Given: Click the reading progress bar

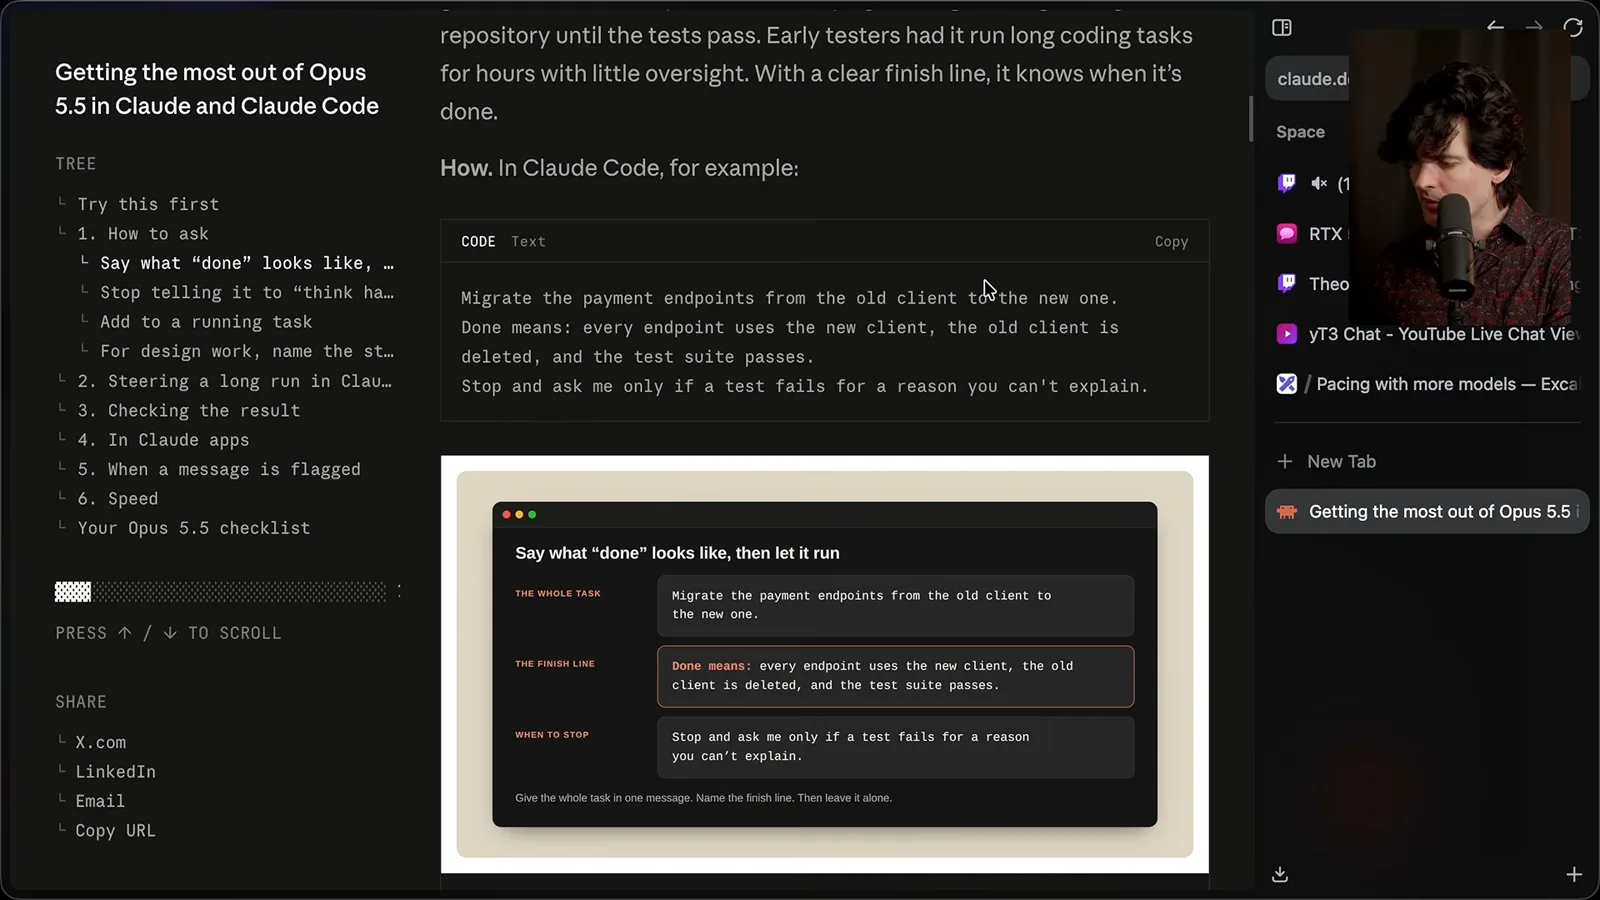Looking at the screenshot, I should pyautogui.click(x=221, y=592).
